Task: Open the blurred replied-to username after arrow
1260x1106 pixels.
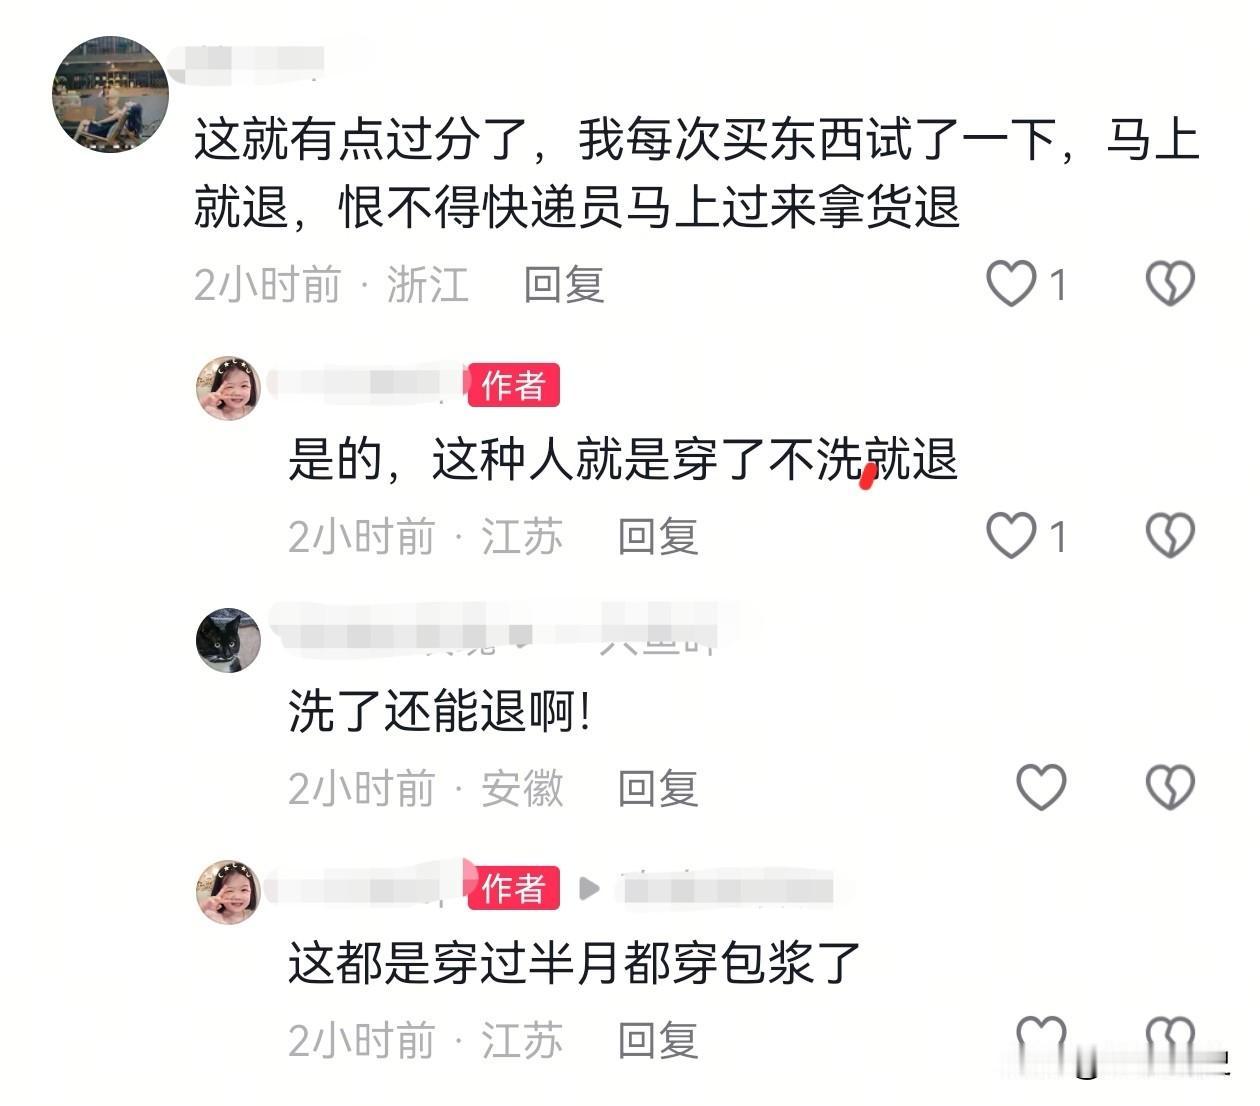Action: coord(727,888)
